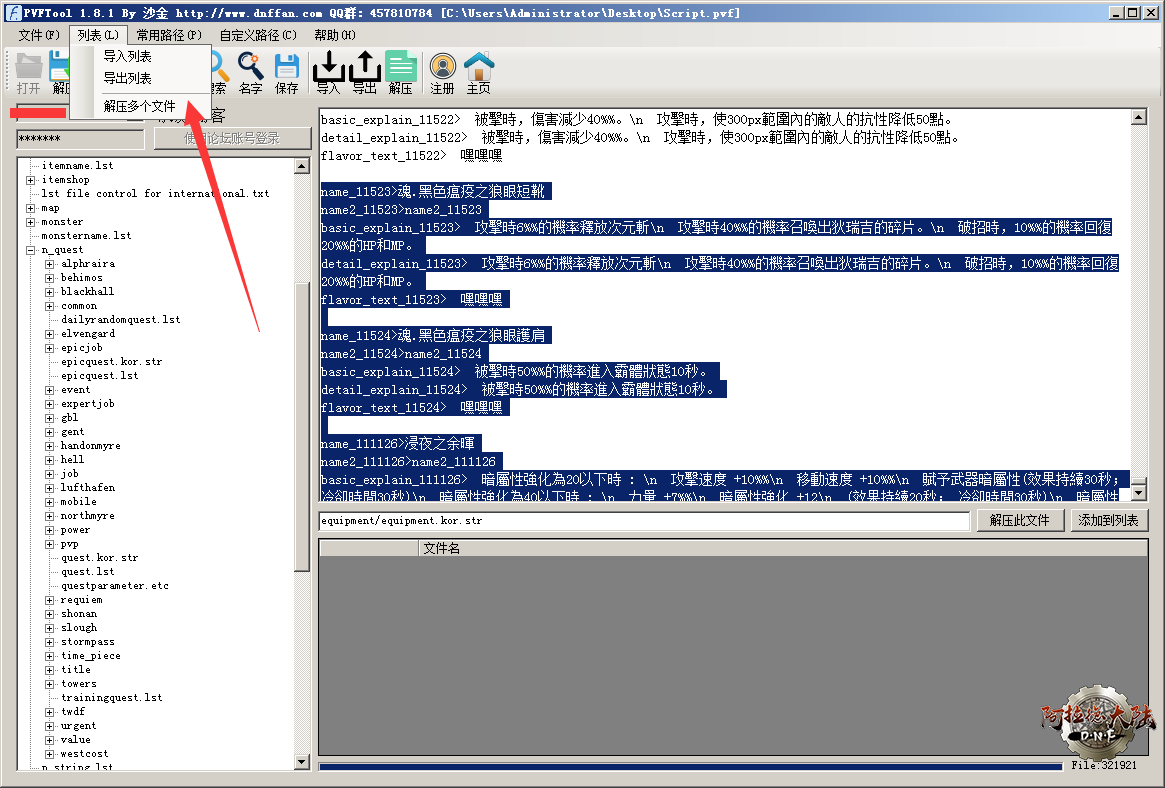Click the 名字 name-search magnifier icon
Image resolution: width=1165 pixels, height=788 pixels.
point(250,72)
